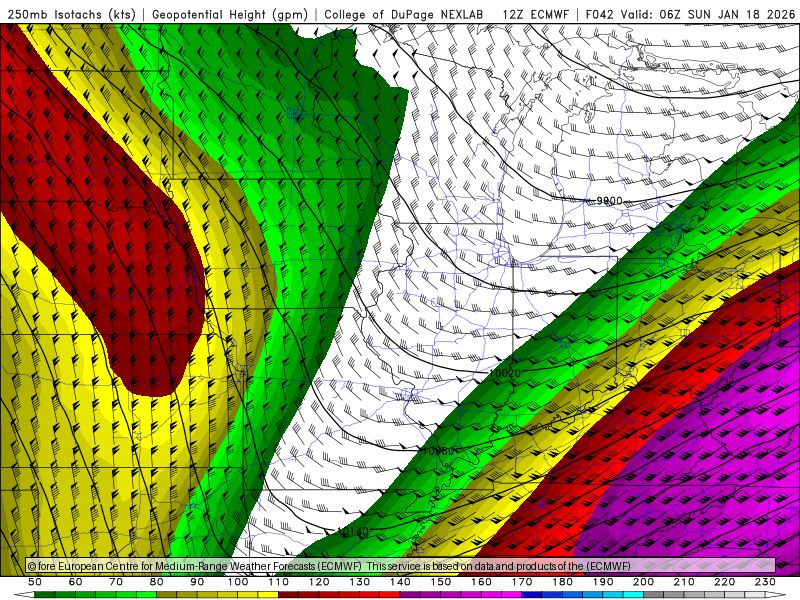Click the 10080 height contour label

coord(438,451)
